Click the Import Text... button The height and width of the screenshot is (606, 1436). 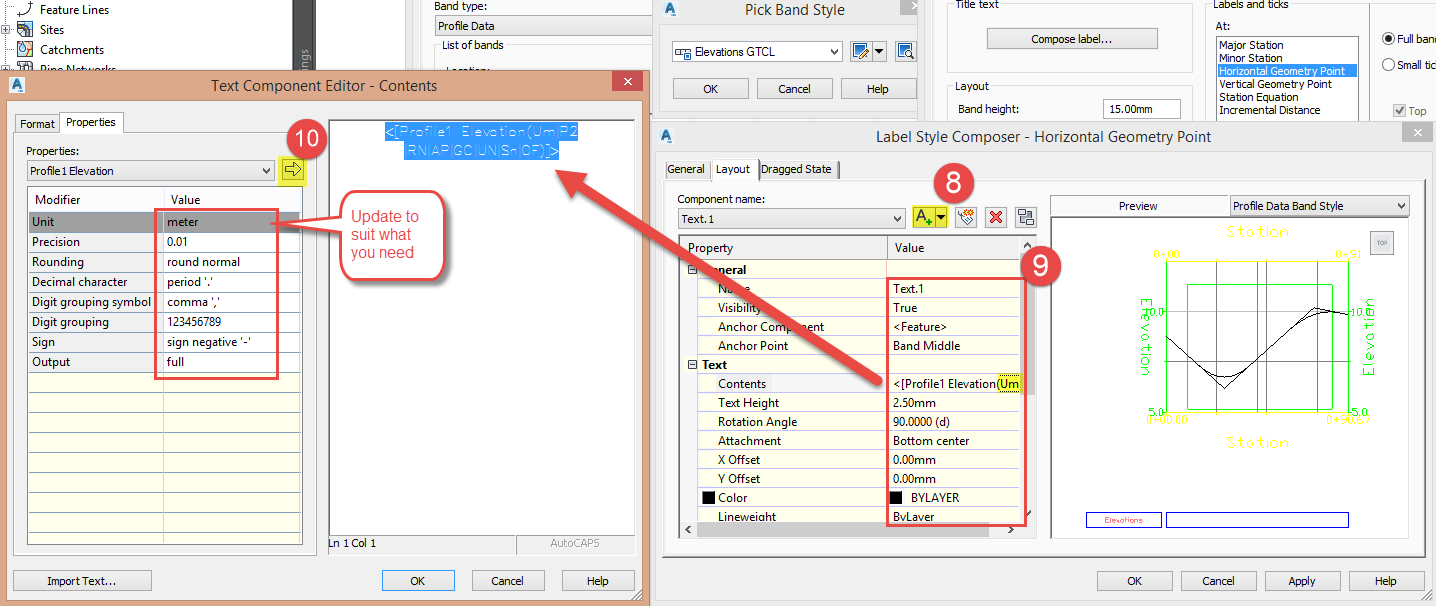(82, 581)
